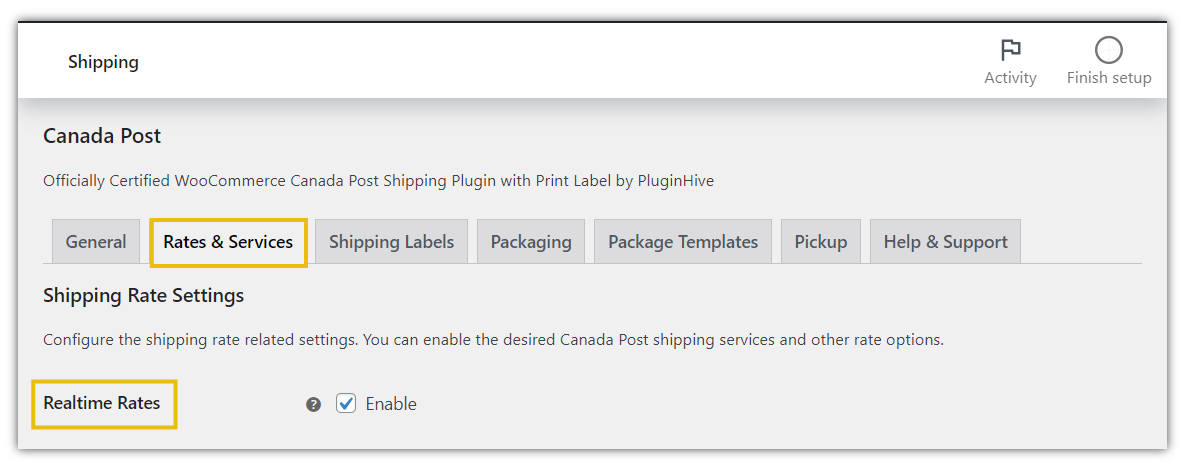Click the PluginHive plugin description text
The height and width of the screenshot is (468, 1185).
pyautogui.click(x=379, y=181)
